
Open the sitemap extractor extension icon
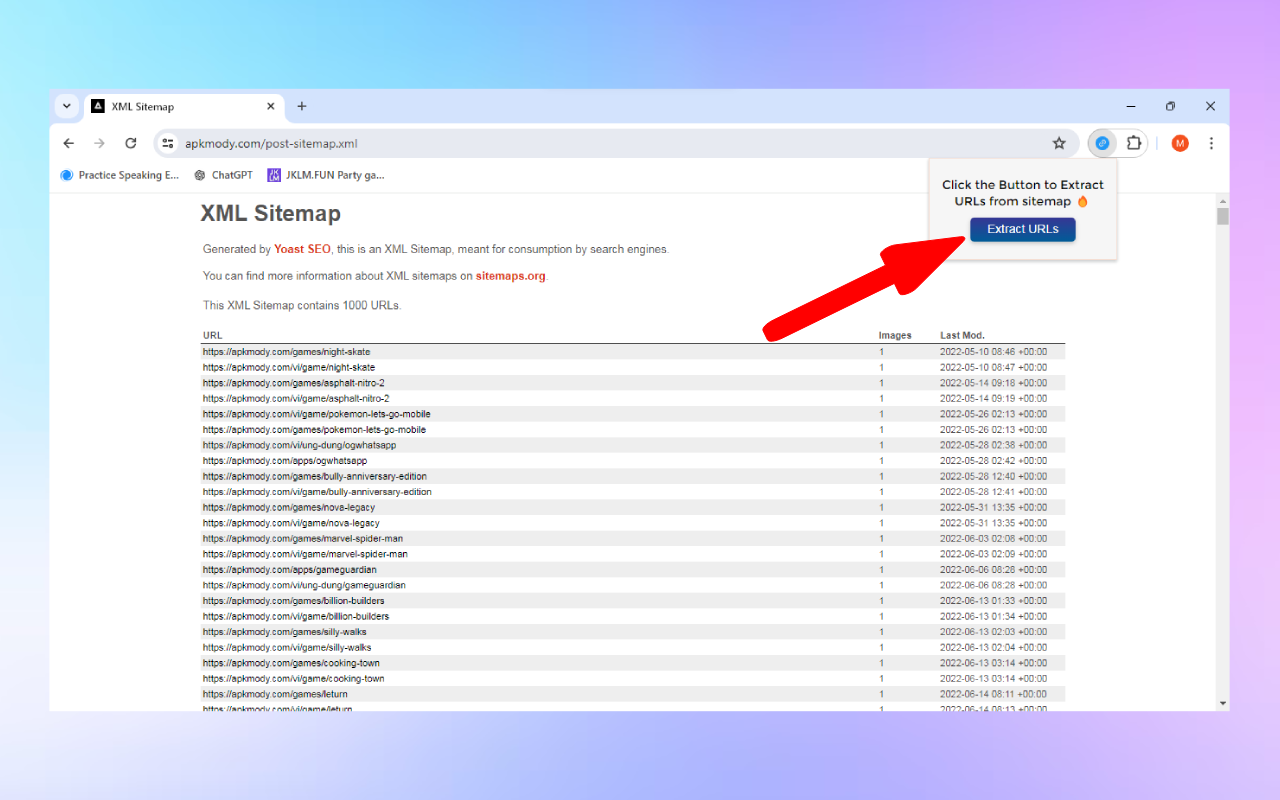click(1102, 143)
